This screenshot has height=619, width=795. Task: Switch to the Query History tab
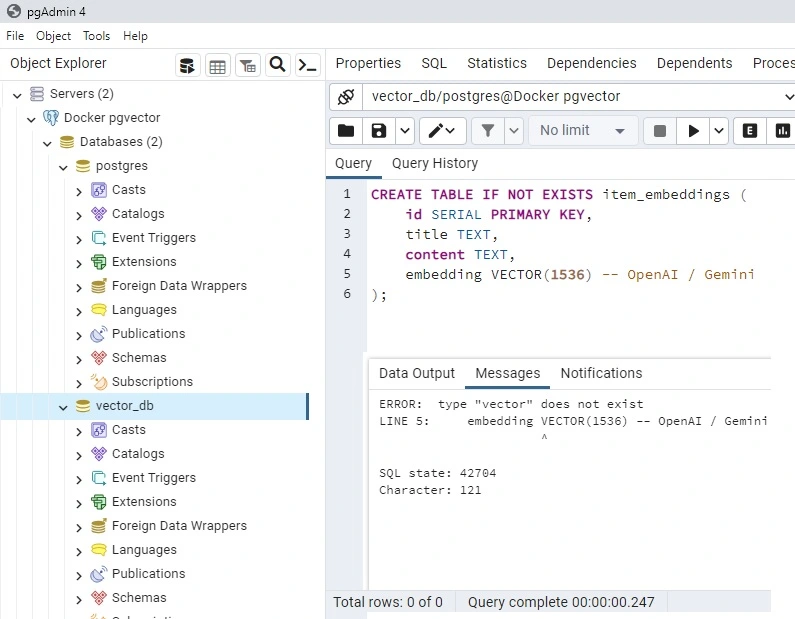435,163
